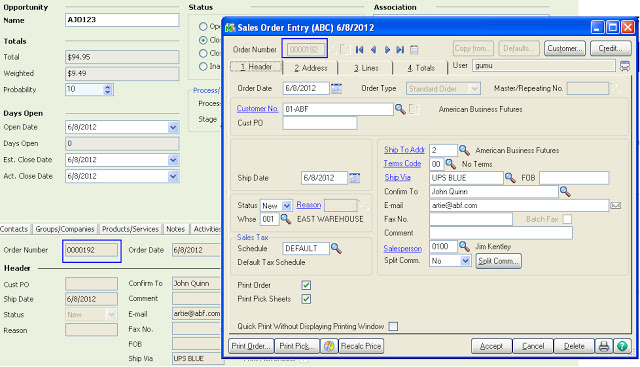Viewport: 640px width, 367px height.
Task: Expand Split Comm. No dropdown
Action: pos(465,260)
